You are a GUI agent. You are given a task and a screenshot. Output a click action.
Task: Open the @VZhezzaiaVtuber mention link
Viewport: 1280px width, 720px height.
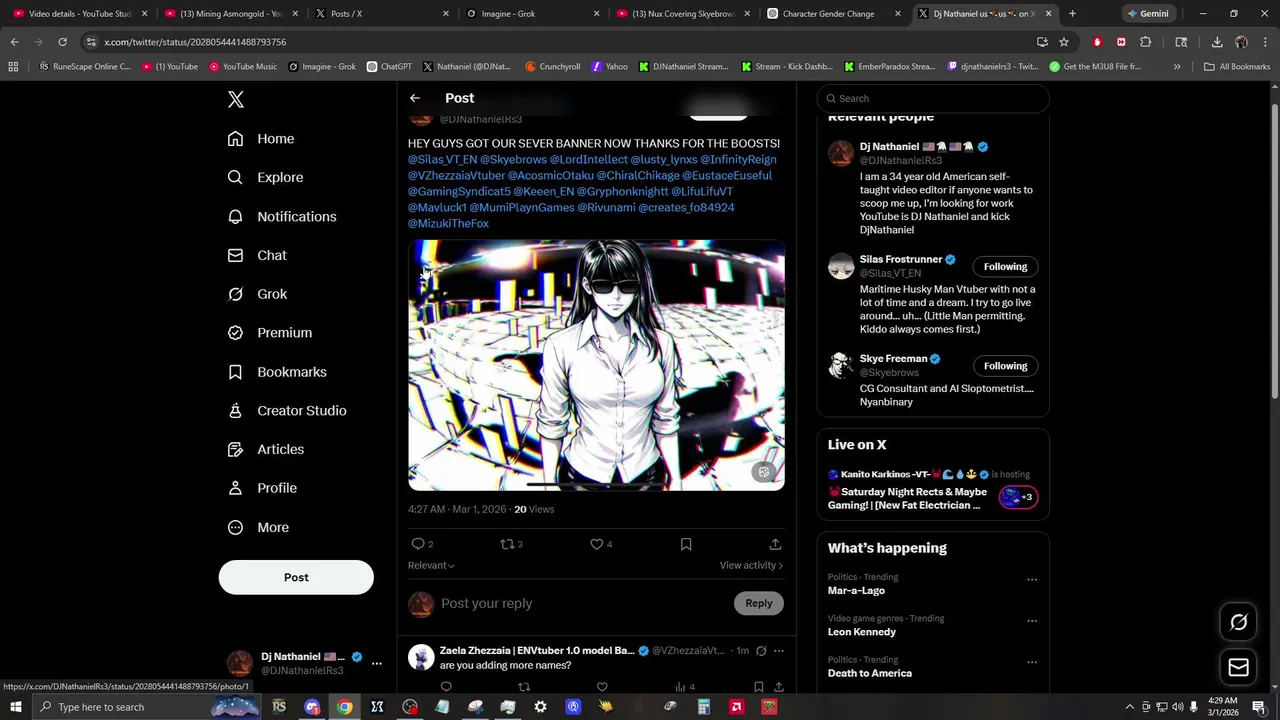[x=456, y=175]
